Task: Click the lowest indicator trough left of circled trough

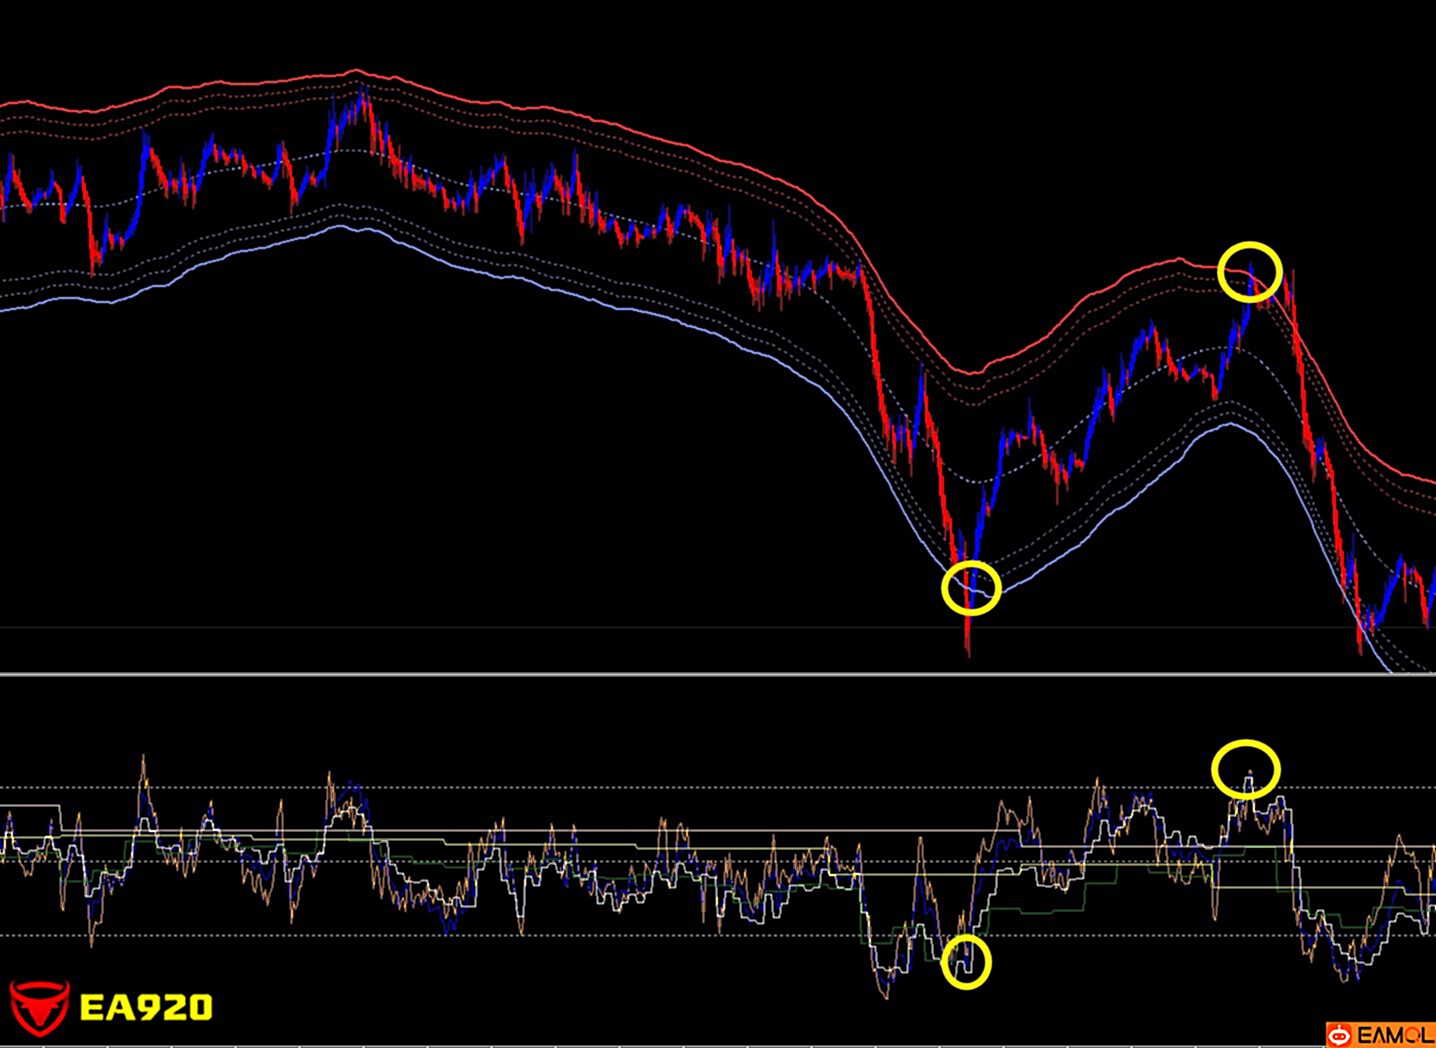Action: pyautogui.click(x=884, y=993)
